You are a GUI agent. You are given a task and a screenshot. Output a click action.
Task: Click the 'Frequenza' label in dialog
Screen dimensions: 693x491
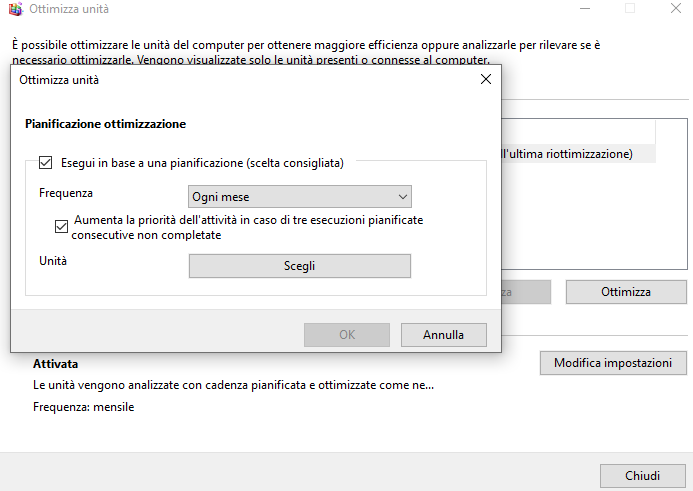coord(66,193)
